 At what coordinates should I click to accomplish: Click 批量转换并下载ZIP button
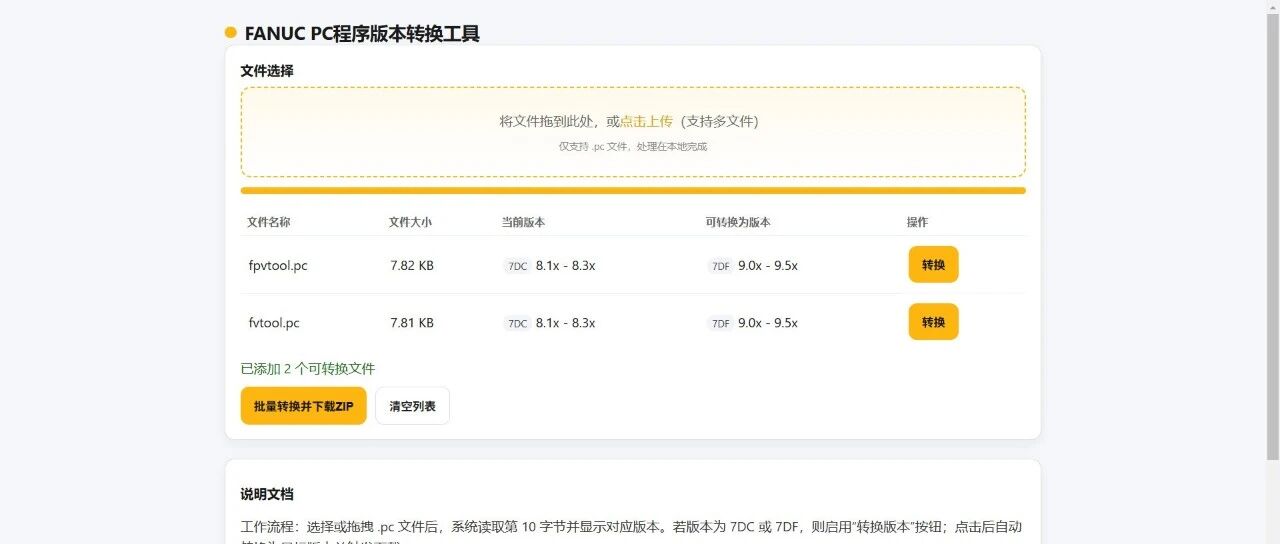(304, 406)
